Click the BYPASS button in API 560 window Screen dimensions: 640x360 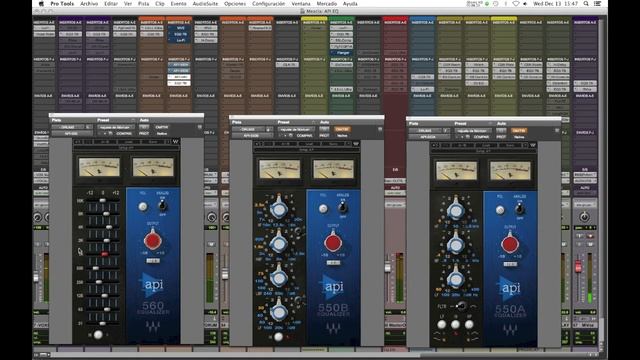pos(162,127)
